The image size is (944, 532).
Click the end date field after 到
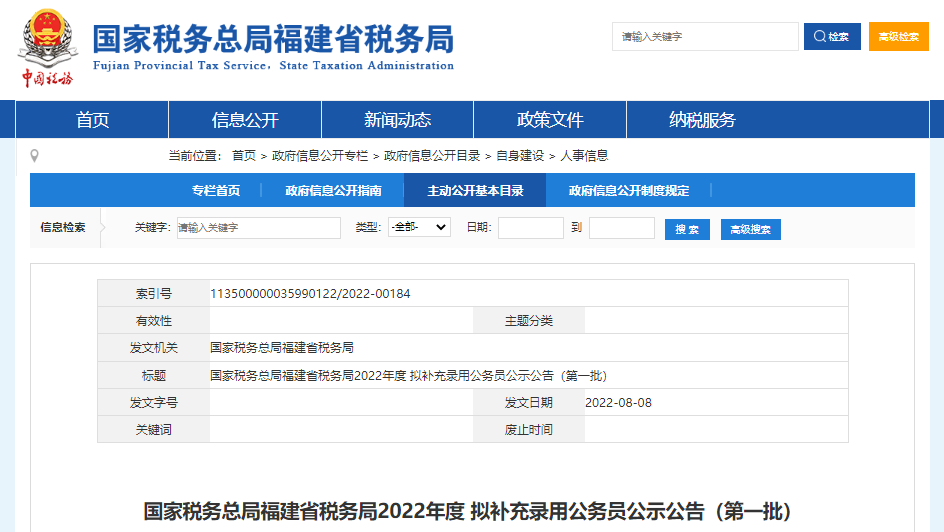(x=622, y=227)
